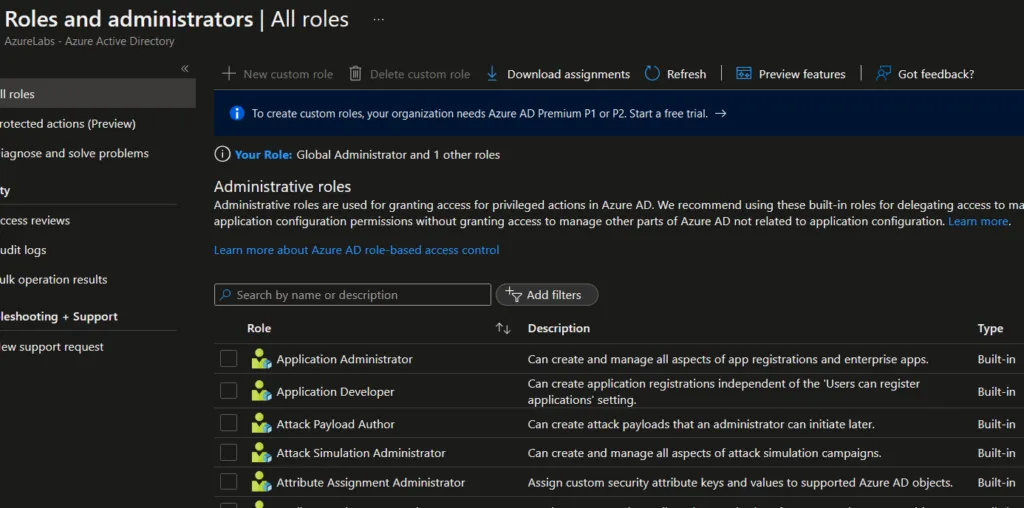Viewport: 1024px width, 508px height.
Task: Open New support request
Action: point(52,347)
